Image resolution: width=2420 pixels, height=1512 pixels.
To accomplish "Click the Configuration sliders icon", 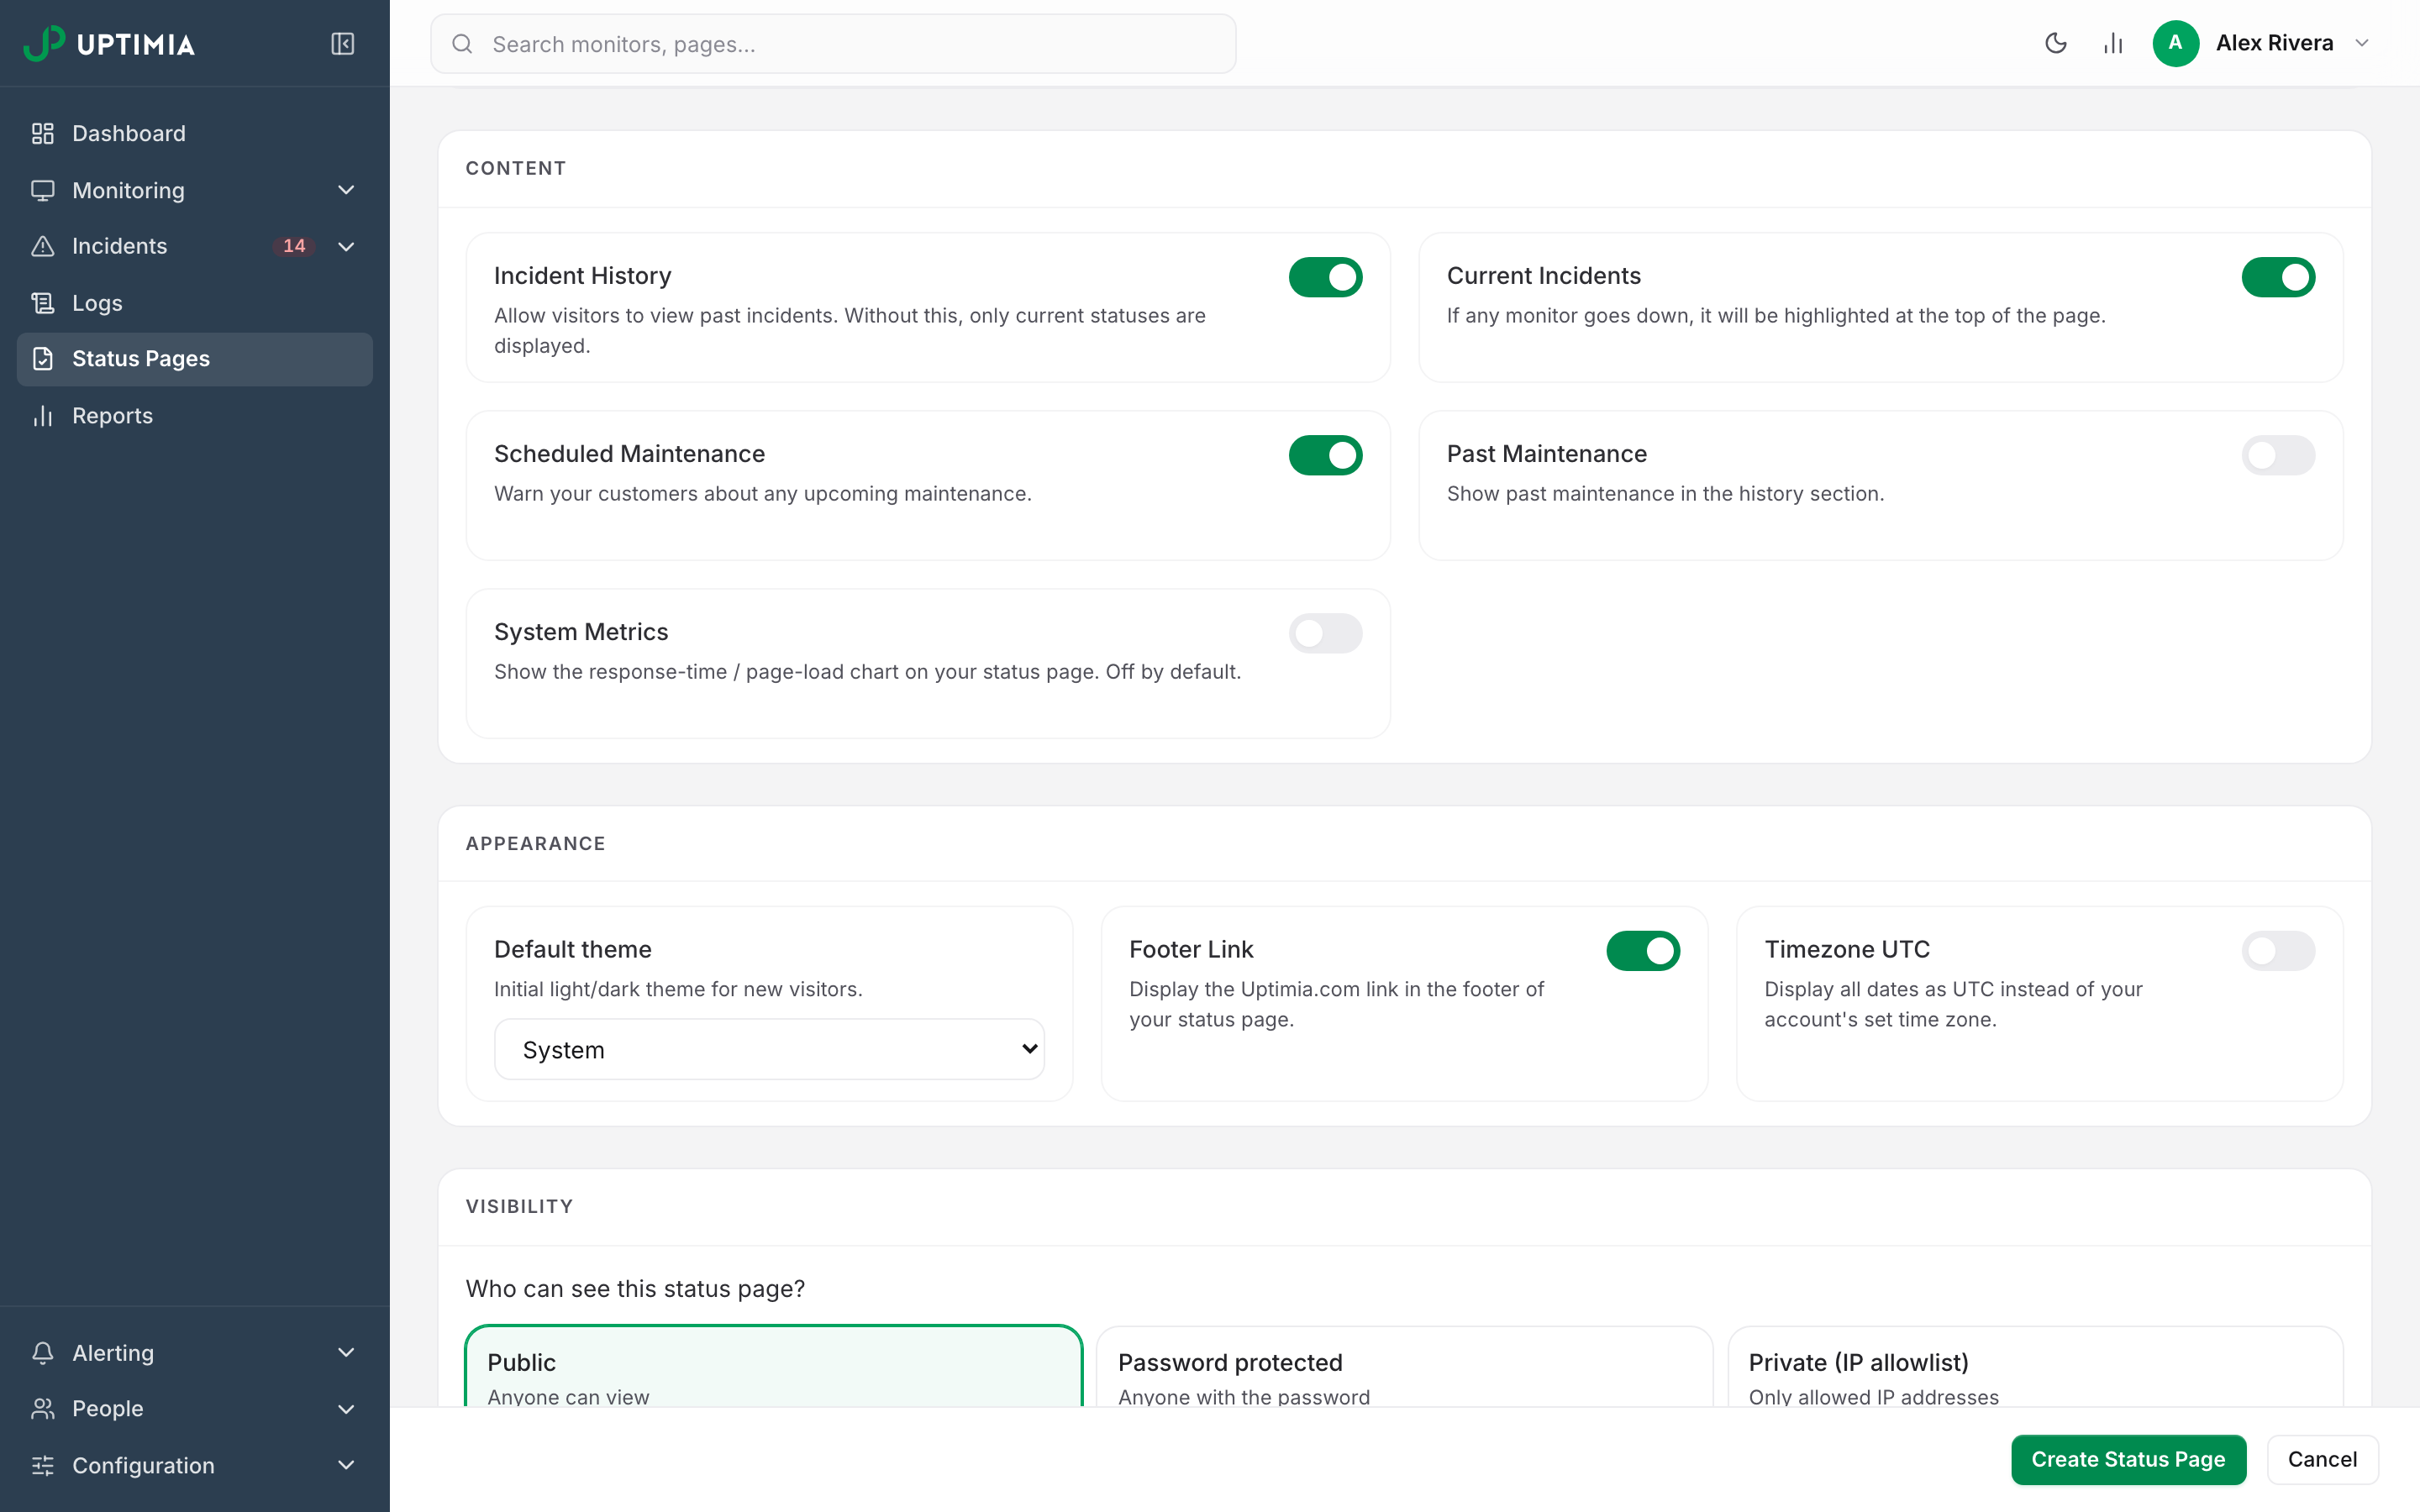I will tap(43, 1466).
